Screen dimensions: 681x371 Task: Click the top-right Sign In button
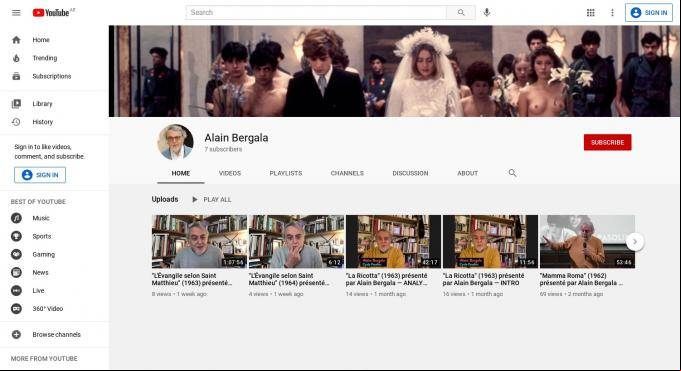[649, 13]
